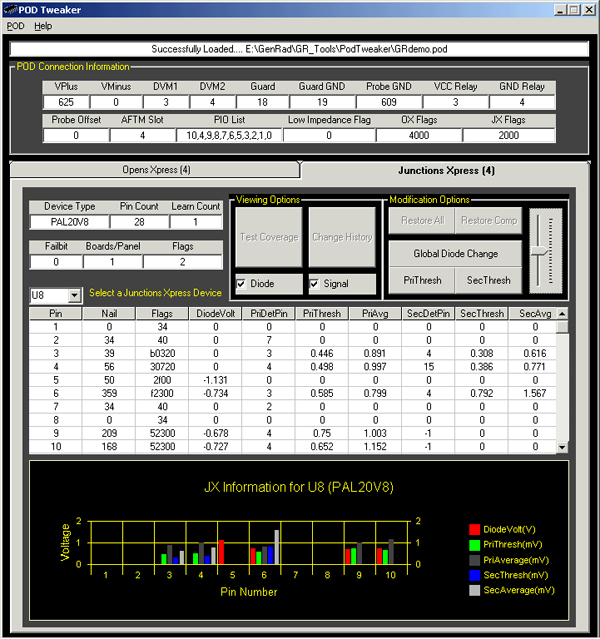Click the Change History button
600x639 pixels.
point(342,237)
